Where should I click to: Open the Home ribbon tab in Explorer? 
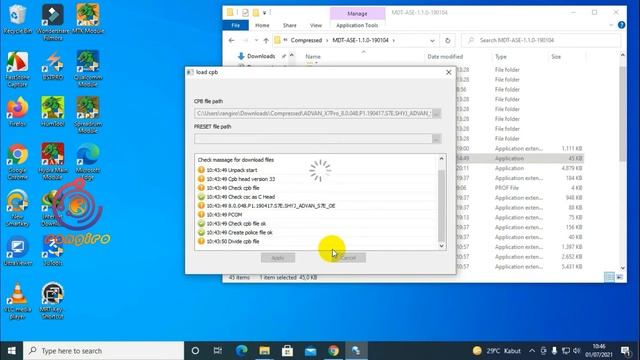click(262, 25)
